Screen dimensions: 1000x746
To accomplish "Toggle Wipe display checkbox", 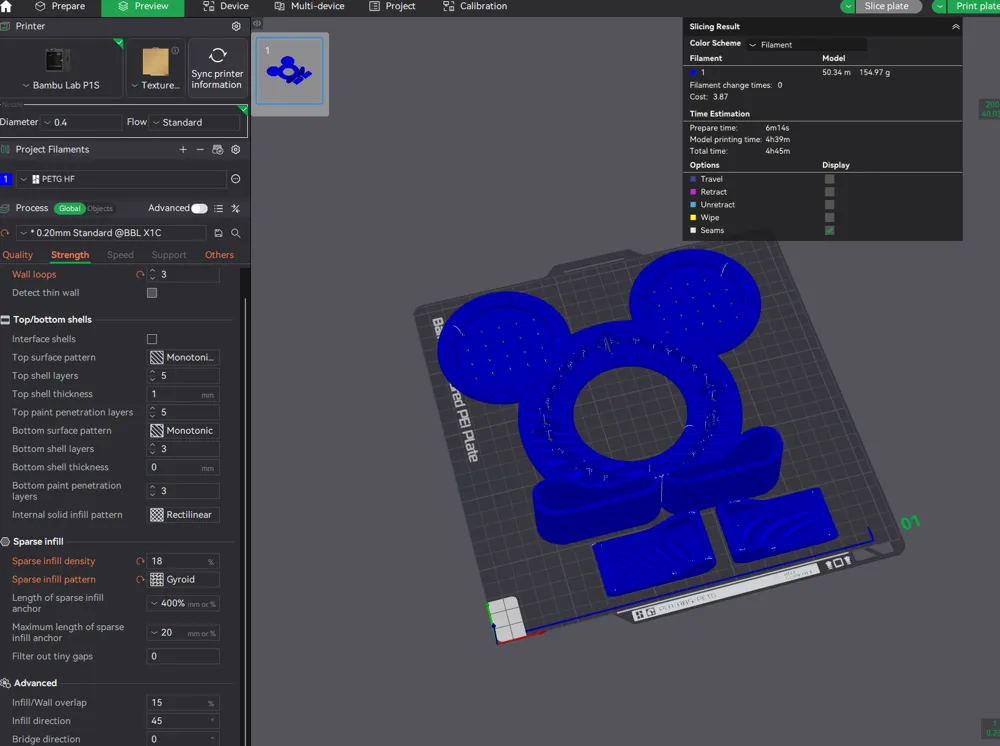I will click(829, 217).
